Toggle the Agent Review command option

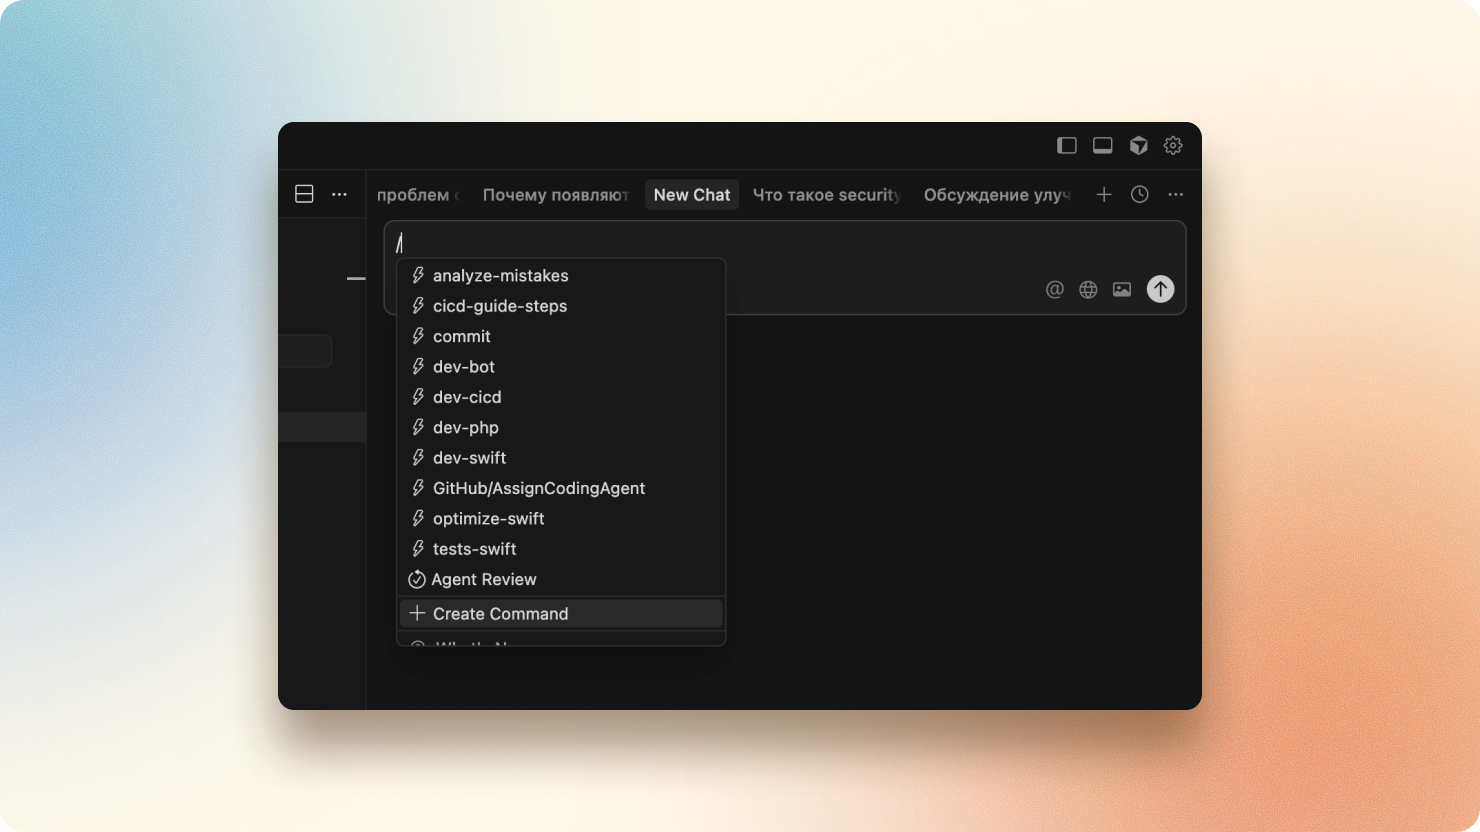coord(483,579)
